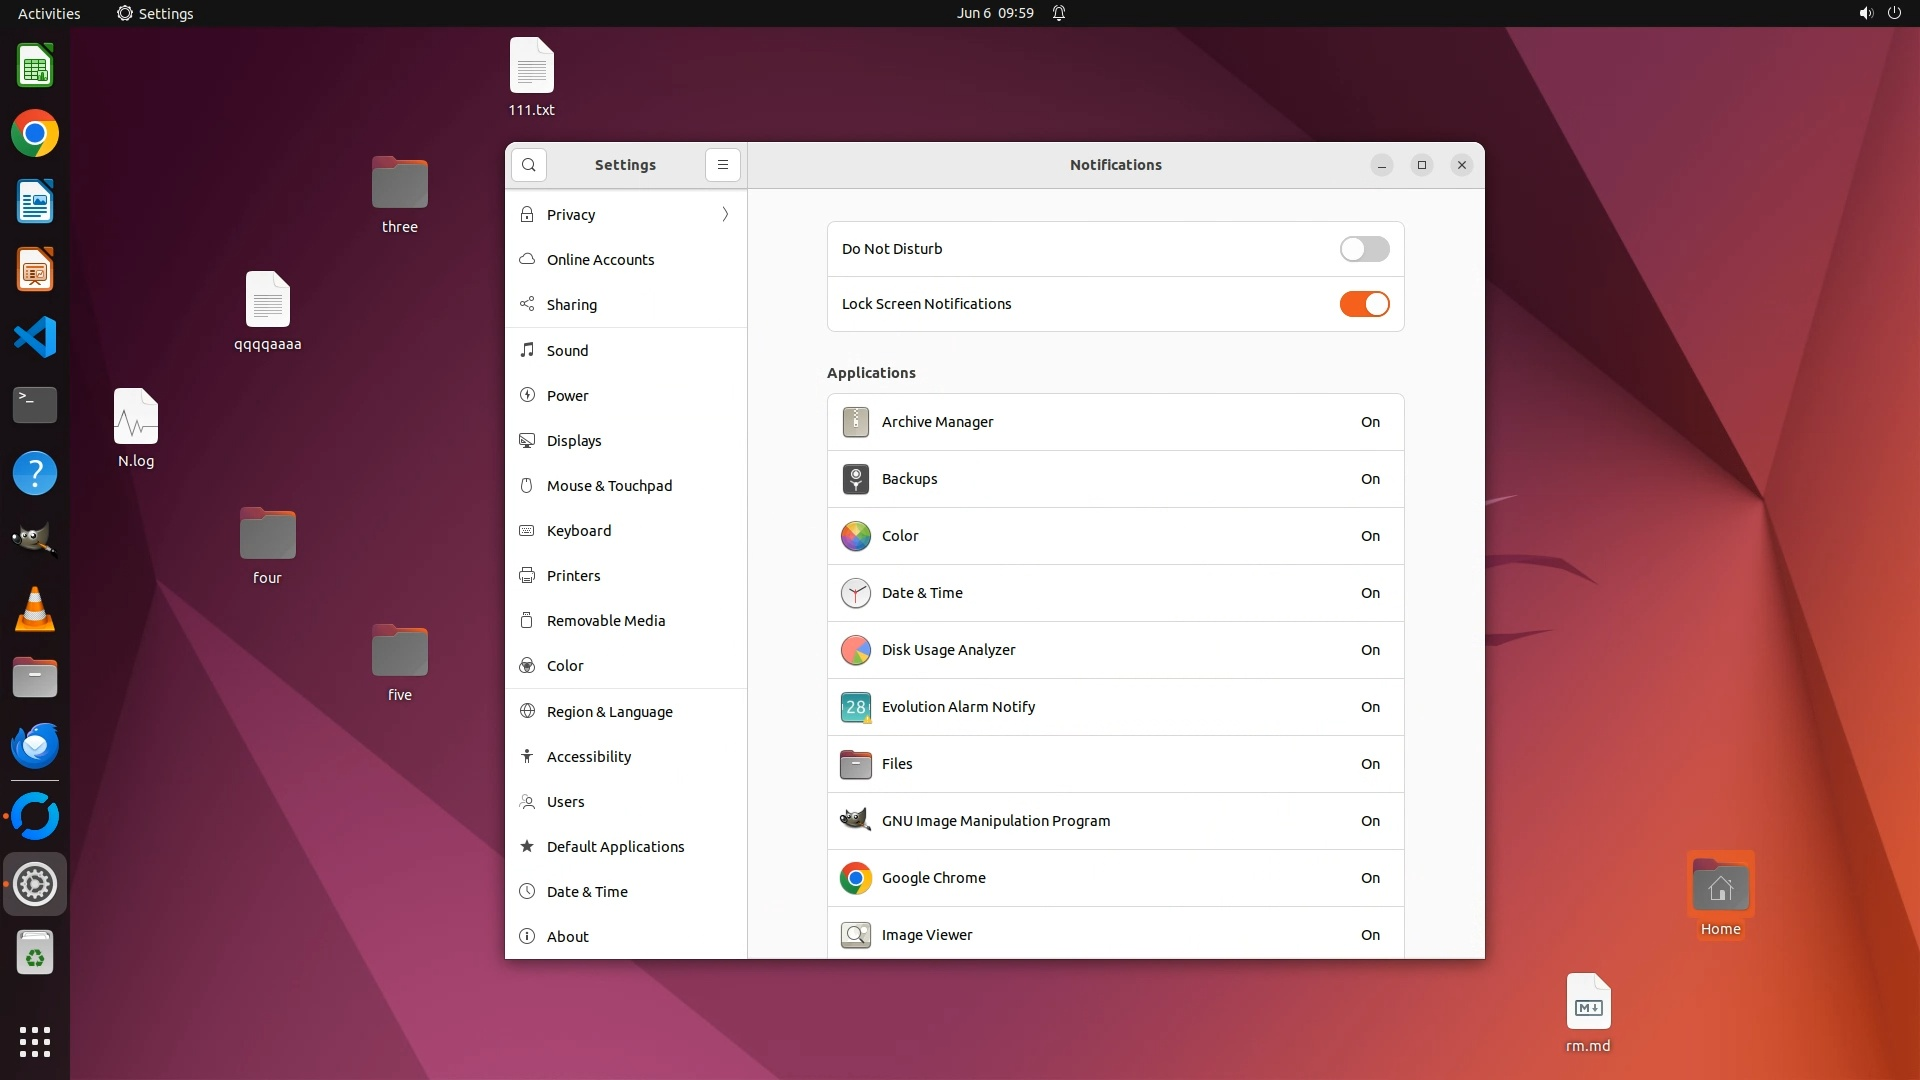The height and width of the screenshot is (1080, 1920).
Task: Click the GNU Image Manipulation Program icon
Action: click(855, 821)
